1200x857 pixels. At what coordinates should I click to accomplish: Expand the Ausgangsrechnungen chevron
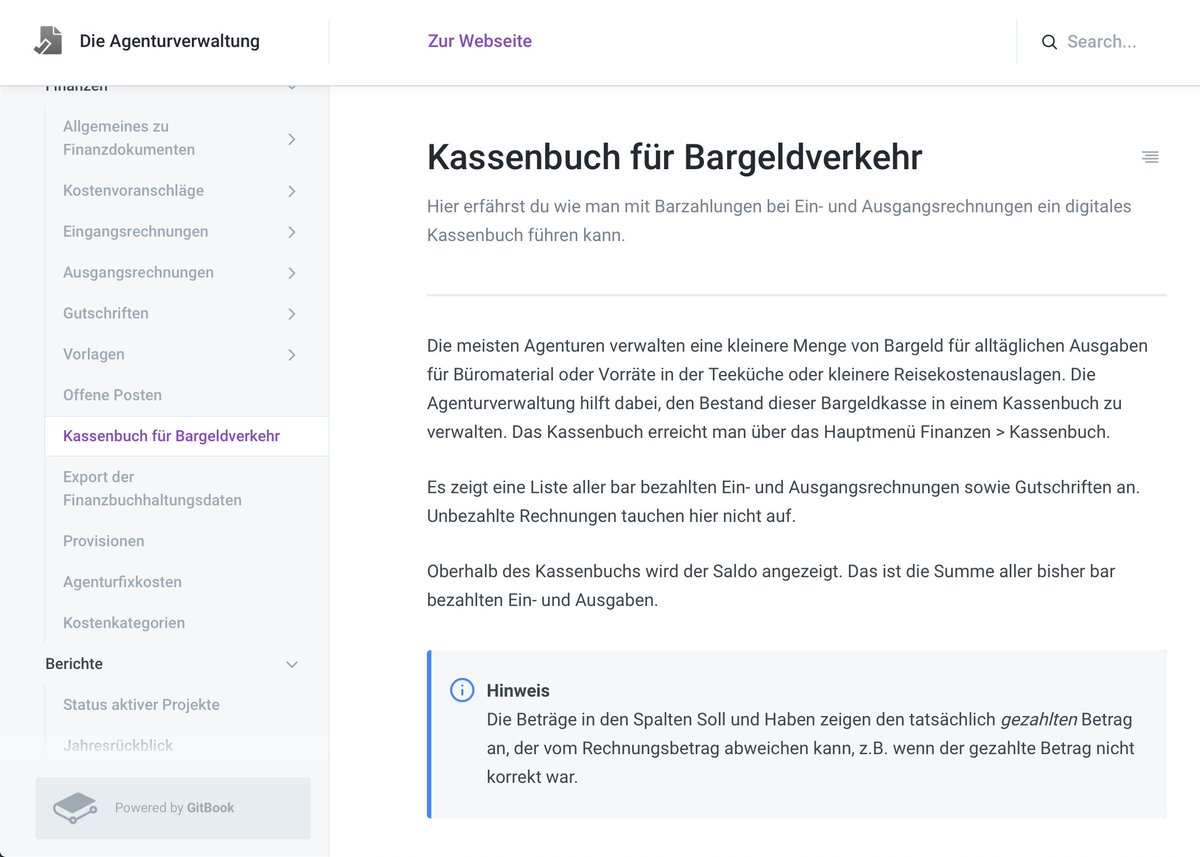(292, 273)
